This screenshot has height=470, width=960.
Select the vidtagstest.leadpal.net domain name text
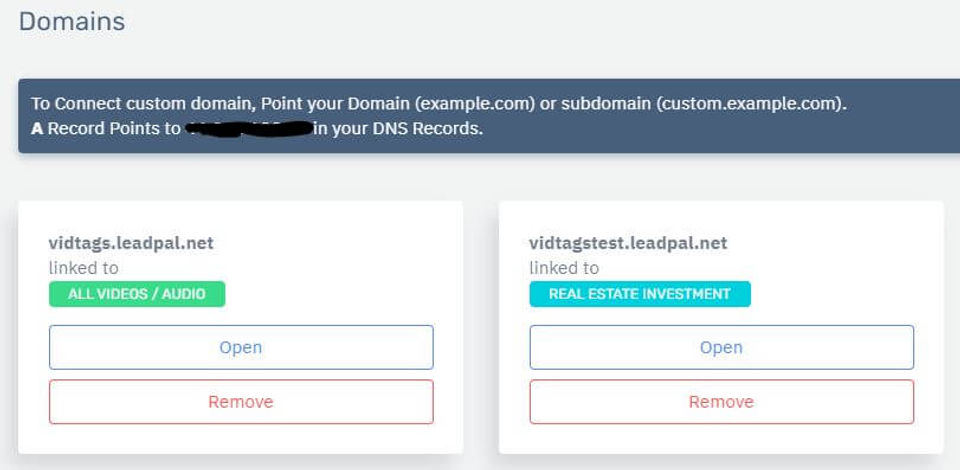point(628,243)
